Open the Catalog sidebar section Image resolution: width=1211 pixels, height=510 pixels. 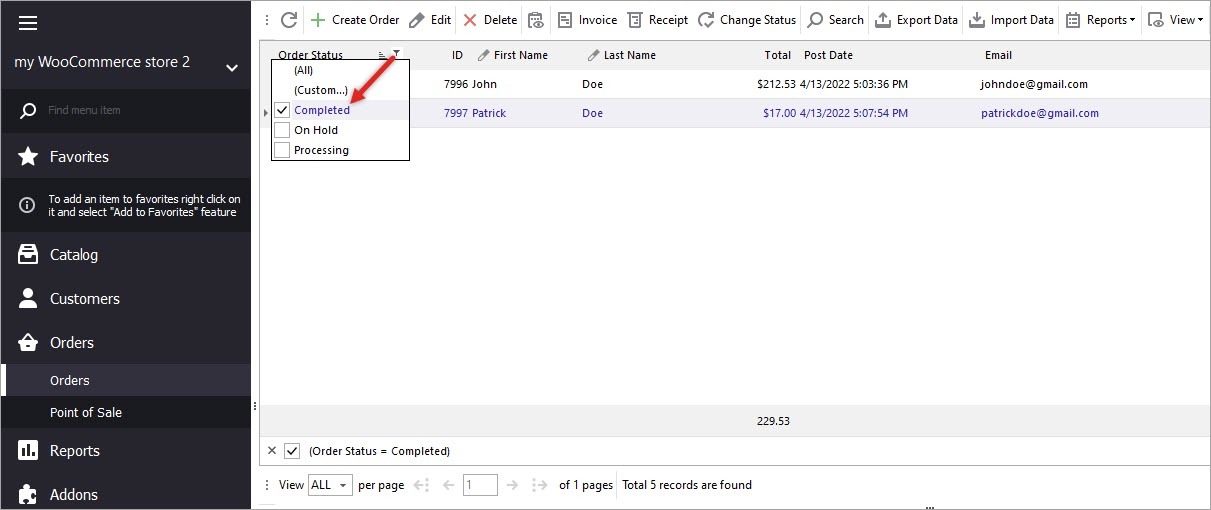click(74, 255)
